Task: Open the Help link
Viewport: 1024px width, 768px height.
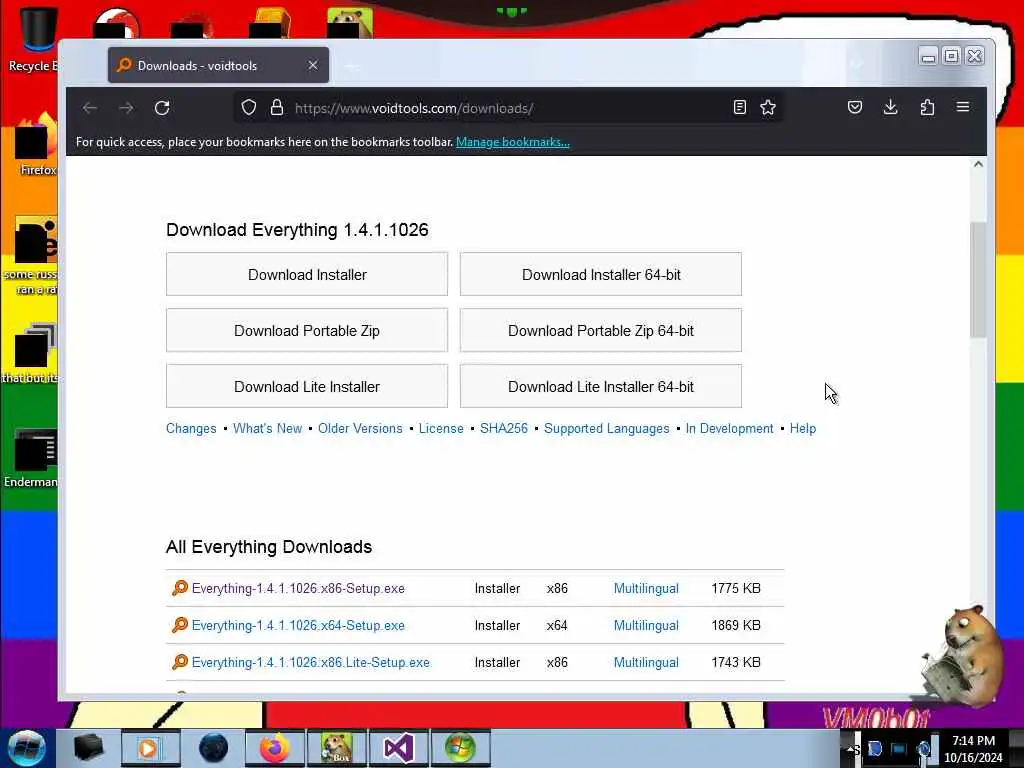Action: [803, 428]
